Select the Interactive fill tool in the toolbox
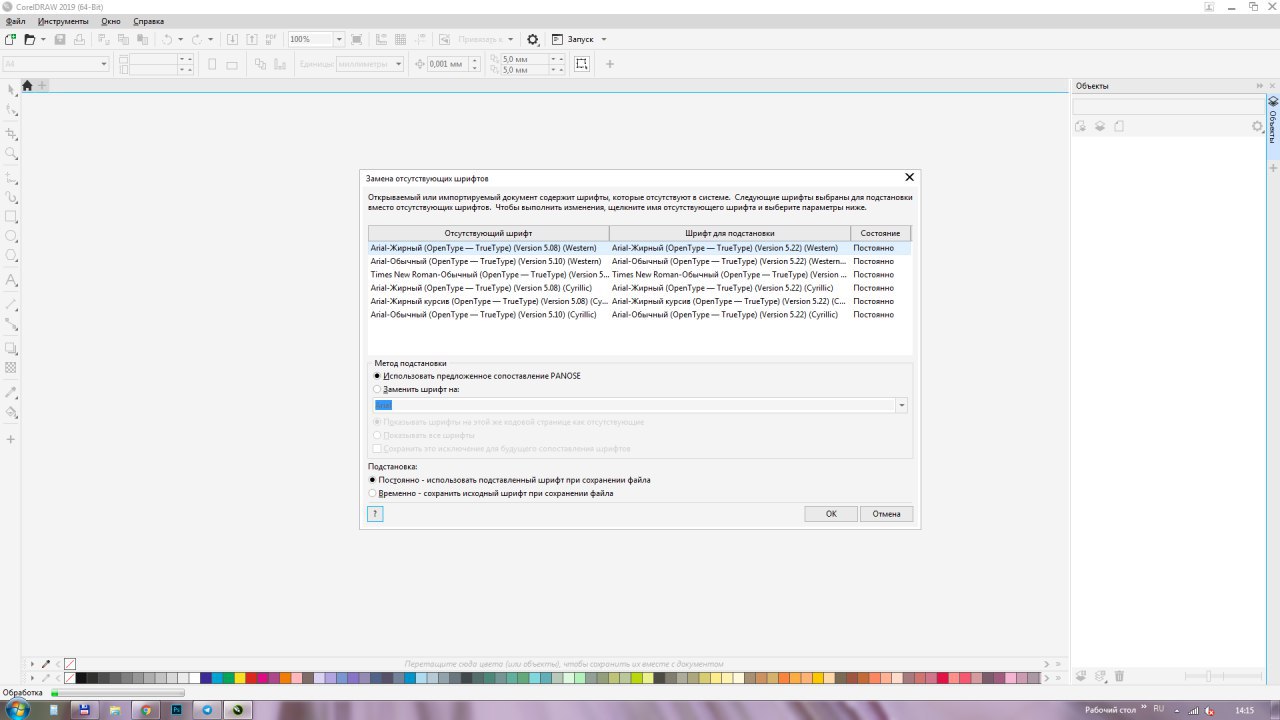1280x720 pixels. click(x=12, y=411)
